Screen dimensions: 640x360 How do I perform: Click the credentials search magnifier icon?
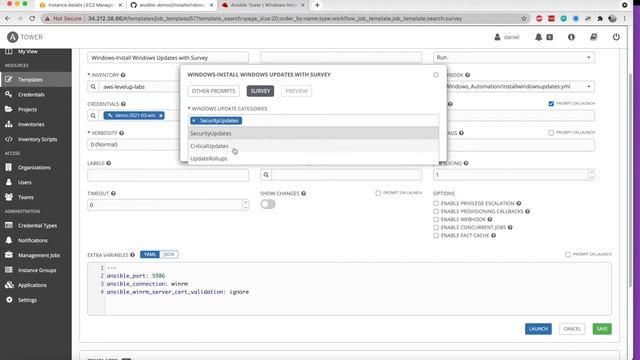[93, 116]
